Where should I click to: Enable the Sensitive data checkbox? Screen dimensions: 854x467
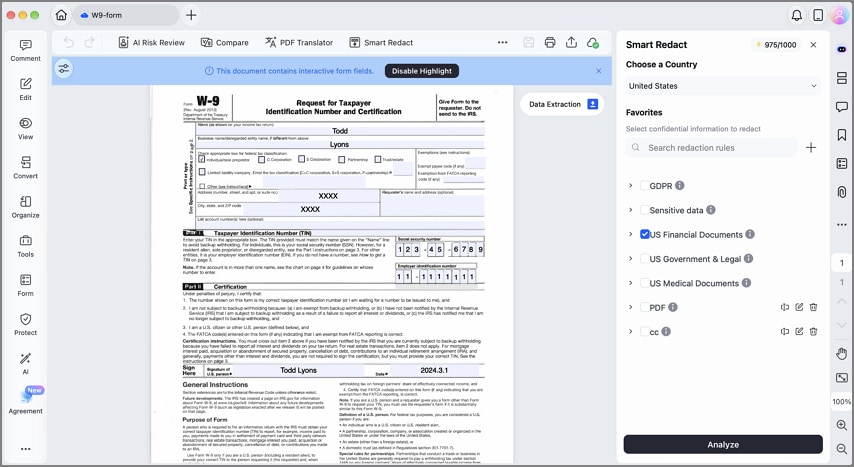[644, 210]
